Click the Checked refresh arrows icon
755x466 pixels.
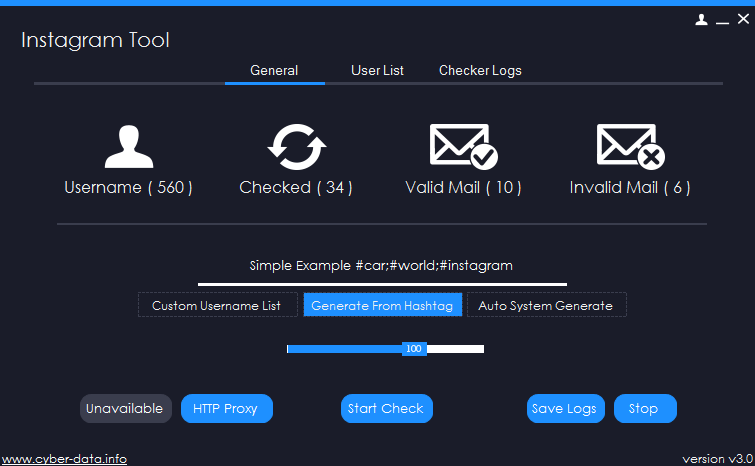point(296,146)
